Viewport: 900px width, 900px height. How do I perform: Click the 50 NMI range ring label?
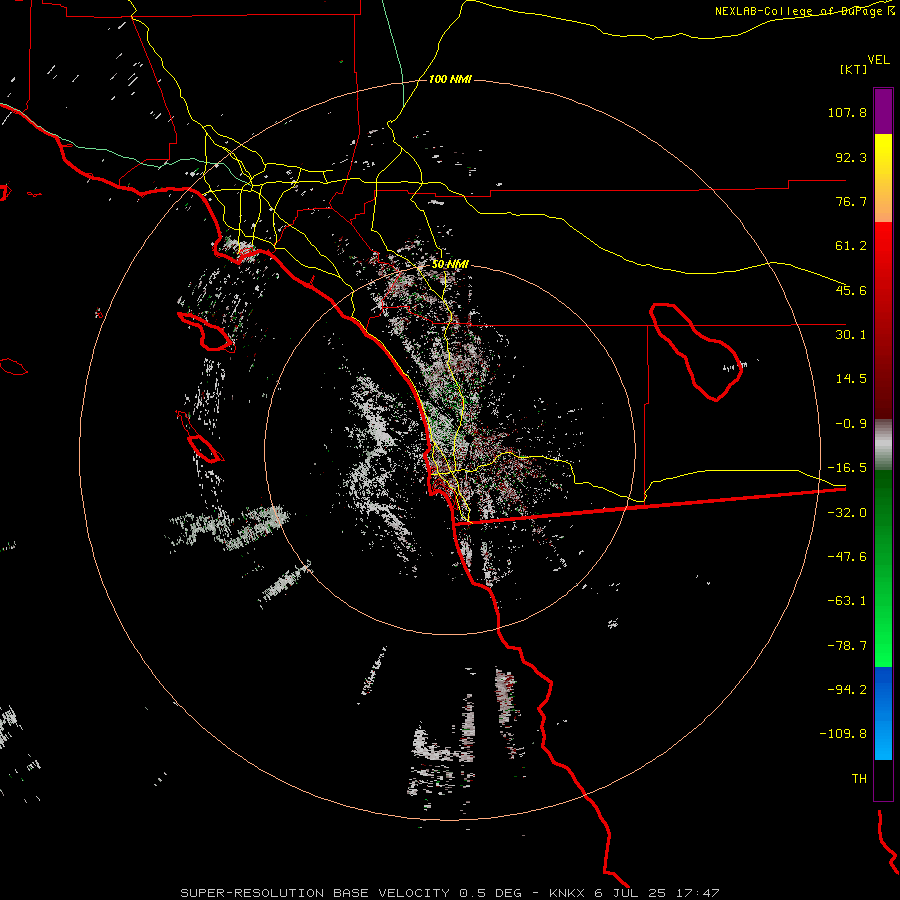click(450, 265)
